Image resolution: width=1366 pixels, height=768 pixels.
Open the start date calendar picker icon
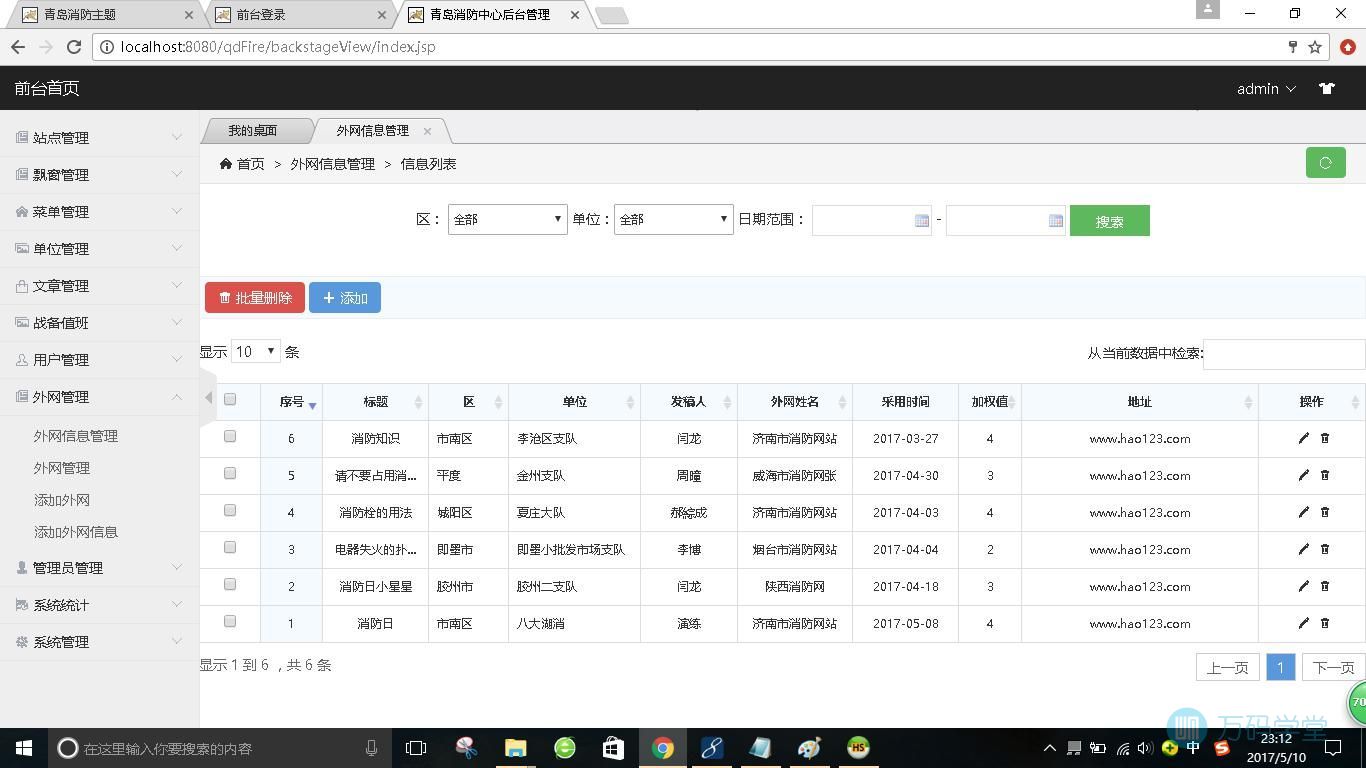922,220
